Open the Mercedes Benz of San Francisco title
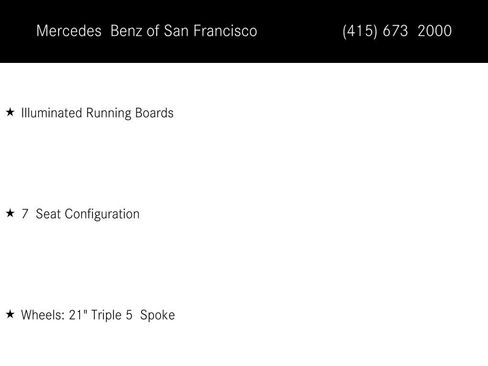 147,31
